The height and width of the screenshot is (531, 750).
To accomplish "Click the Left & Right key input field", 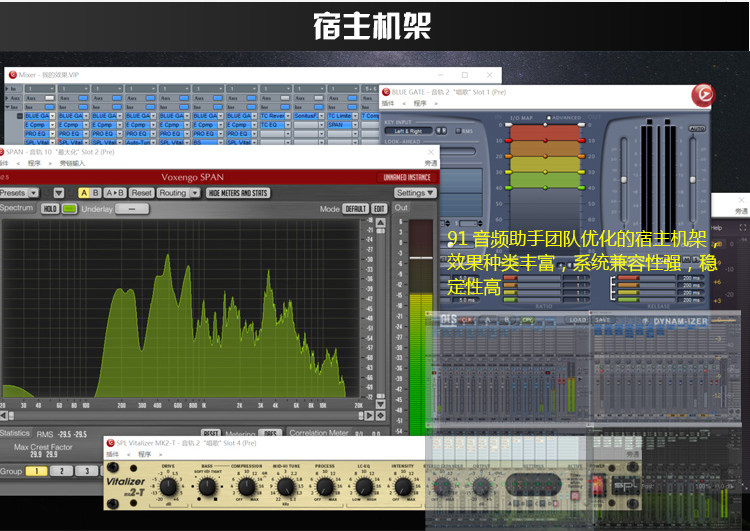I will (x=408, y=131).
